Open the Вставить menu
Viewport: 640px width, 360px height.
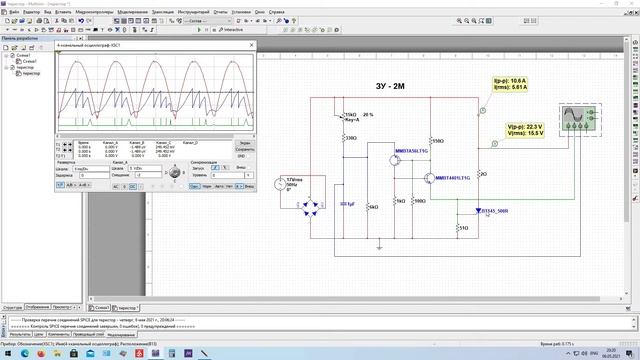tap(62, 12)
